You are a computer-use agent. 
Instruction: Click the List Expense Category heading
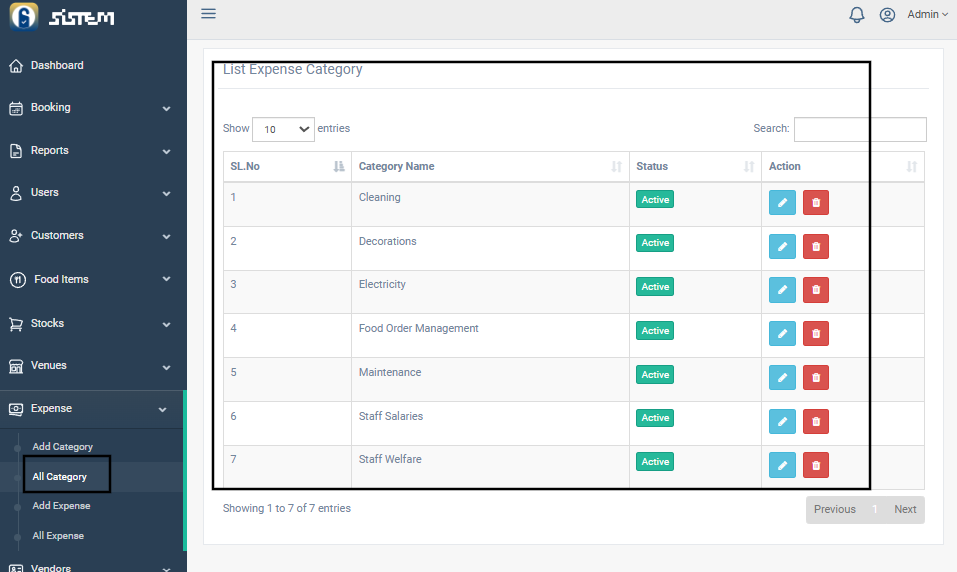(x=292, y=70)
